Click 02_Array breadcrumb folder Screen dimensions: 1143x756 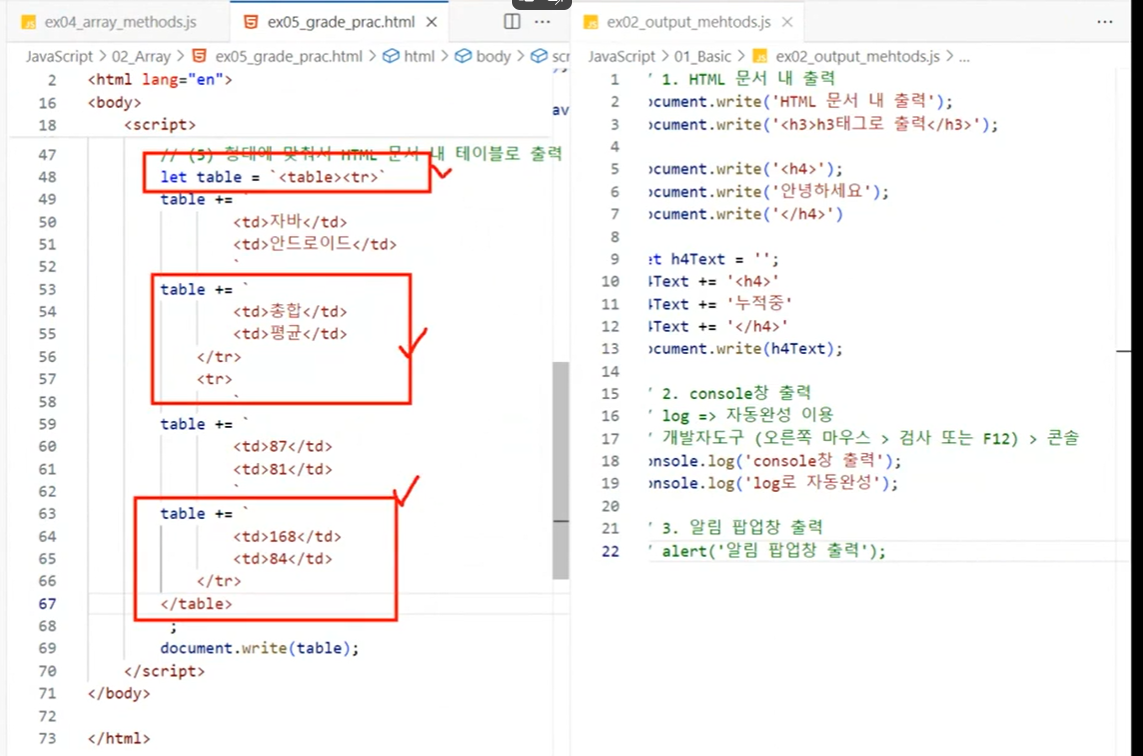pos(141,56)
